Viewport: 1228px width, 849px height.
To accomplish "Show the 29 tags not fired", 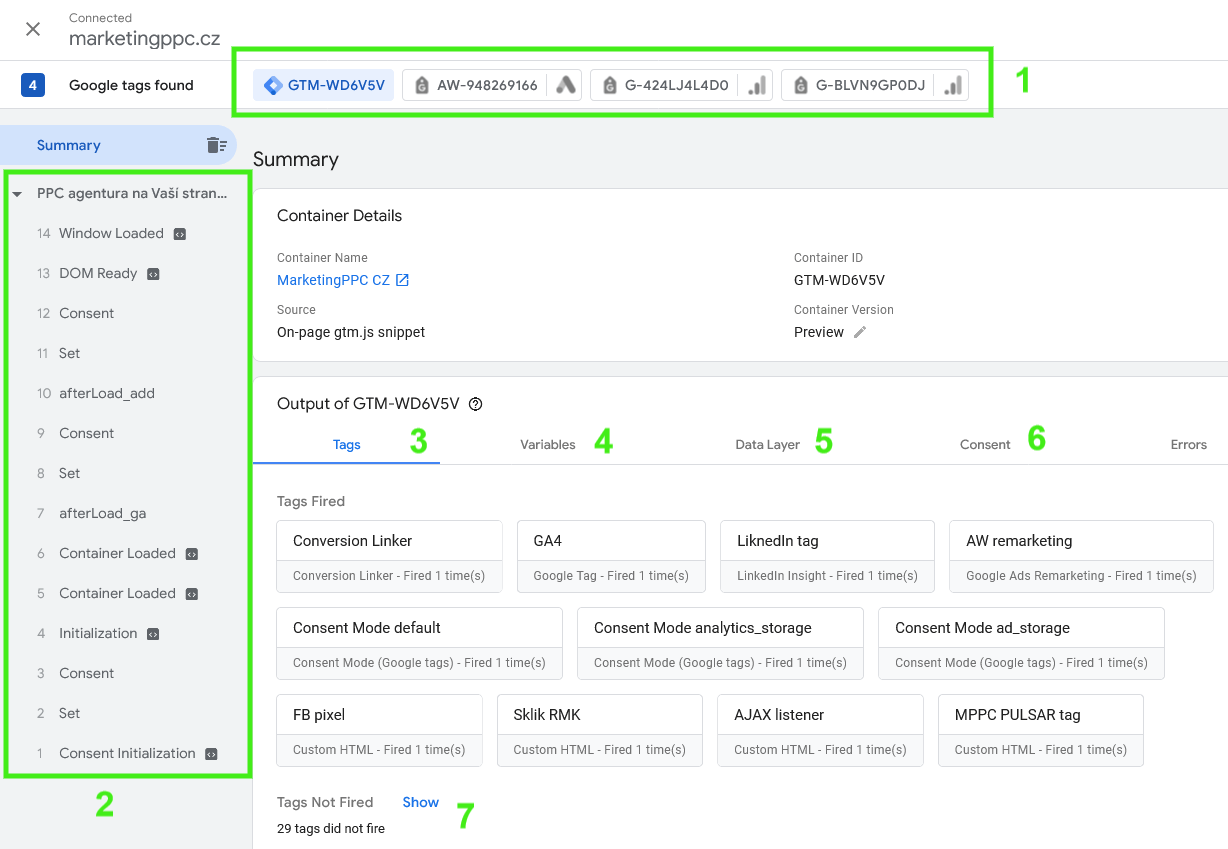I will pos(420,802).
